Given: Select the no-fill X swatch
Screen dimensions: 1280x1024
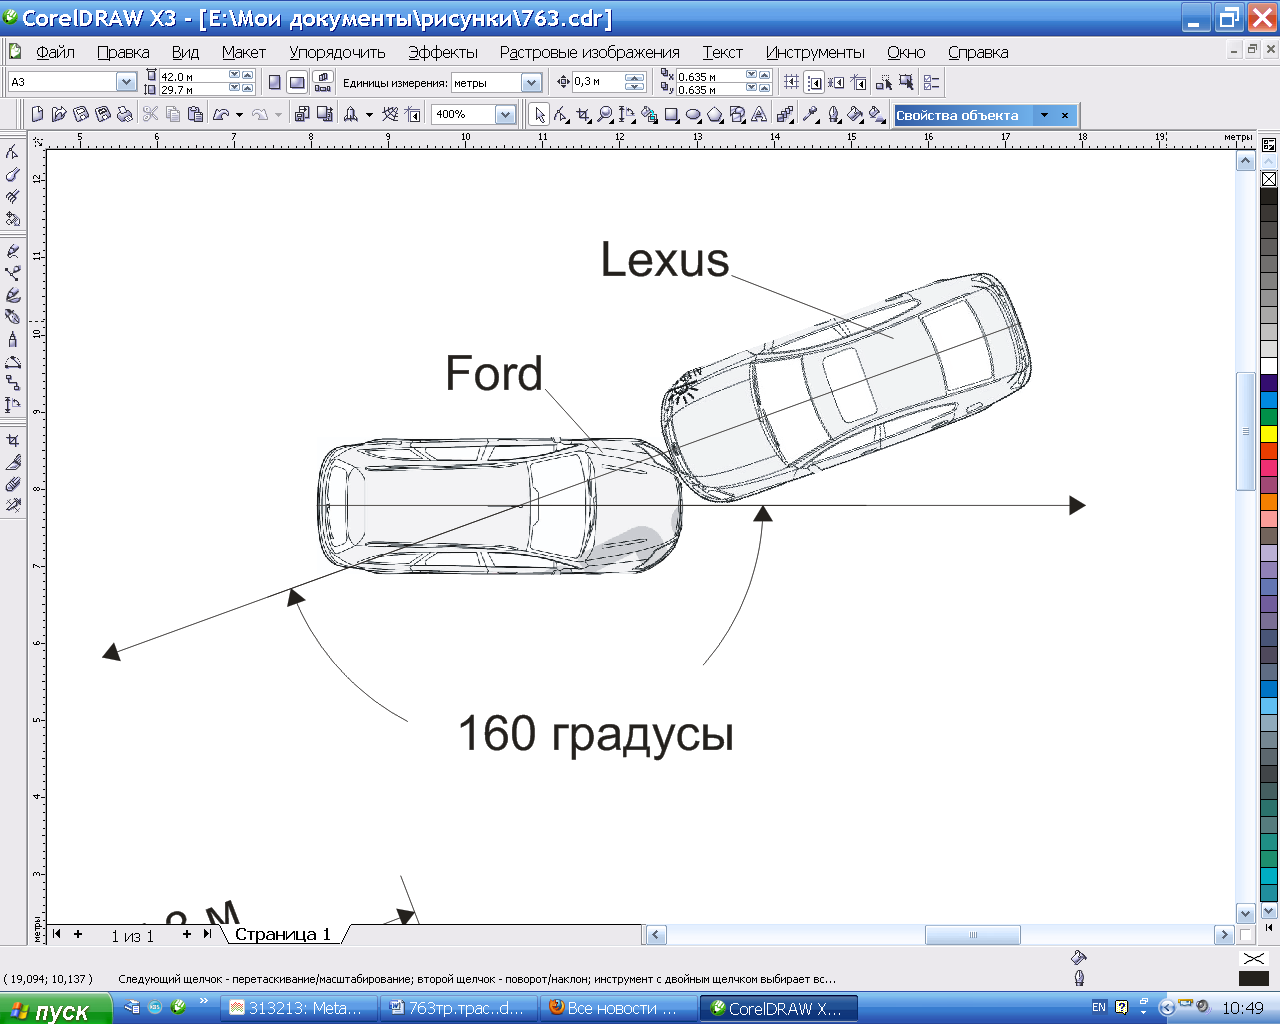Looking at the screenshot, I should 1269,179.
